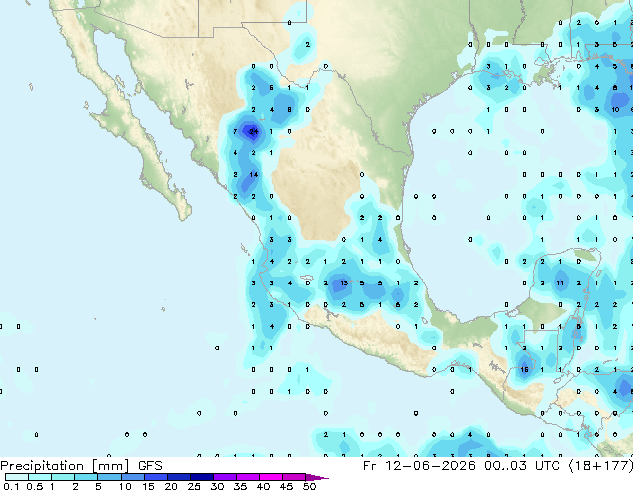634x490 pixels.
Task: Click the "(18+177)" forecast run text
Action: coord(601,466)
